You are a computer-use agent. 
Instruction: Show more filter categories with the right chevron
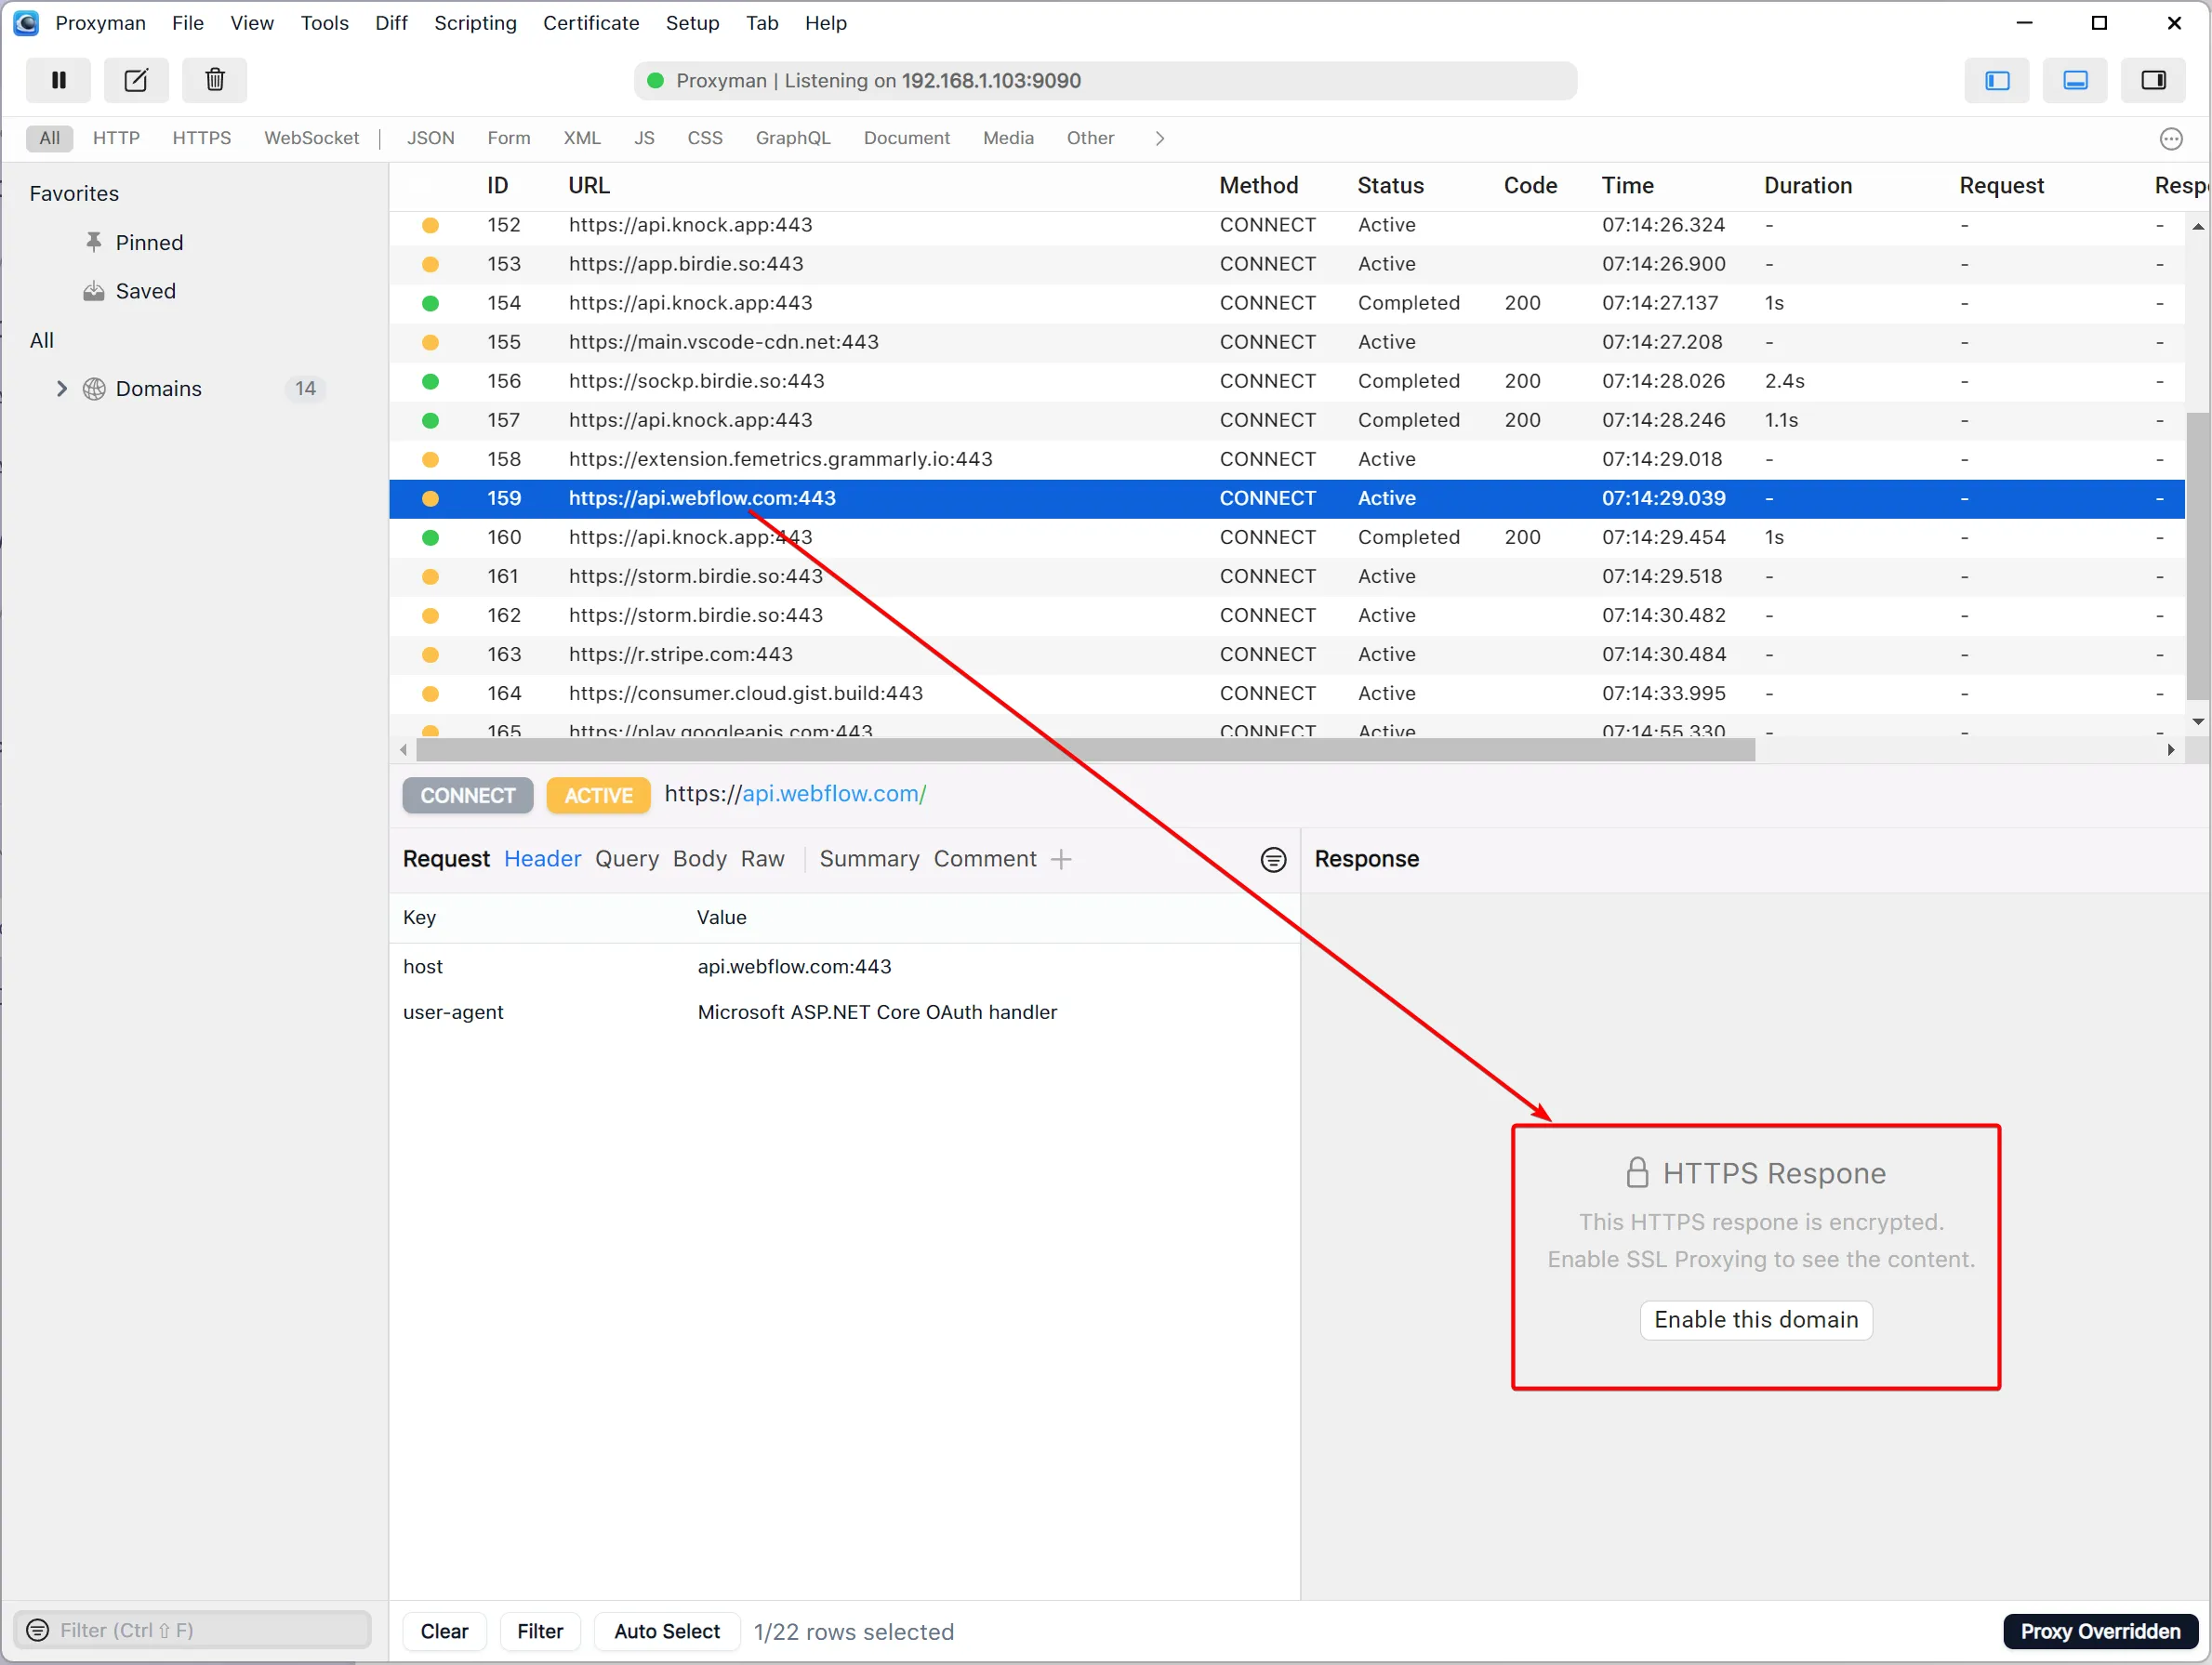(x=1159, y=138)
